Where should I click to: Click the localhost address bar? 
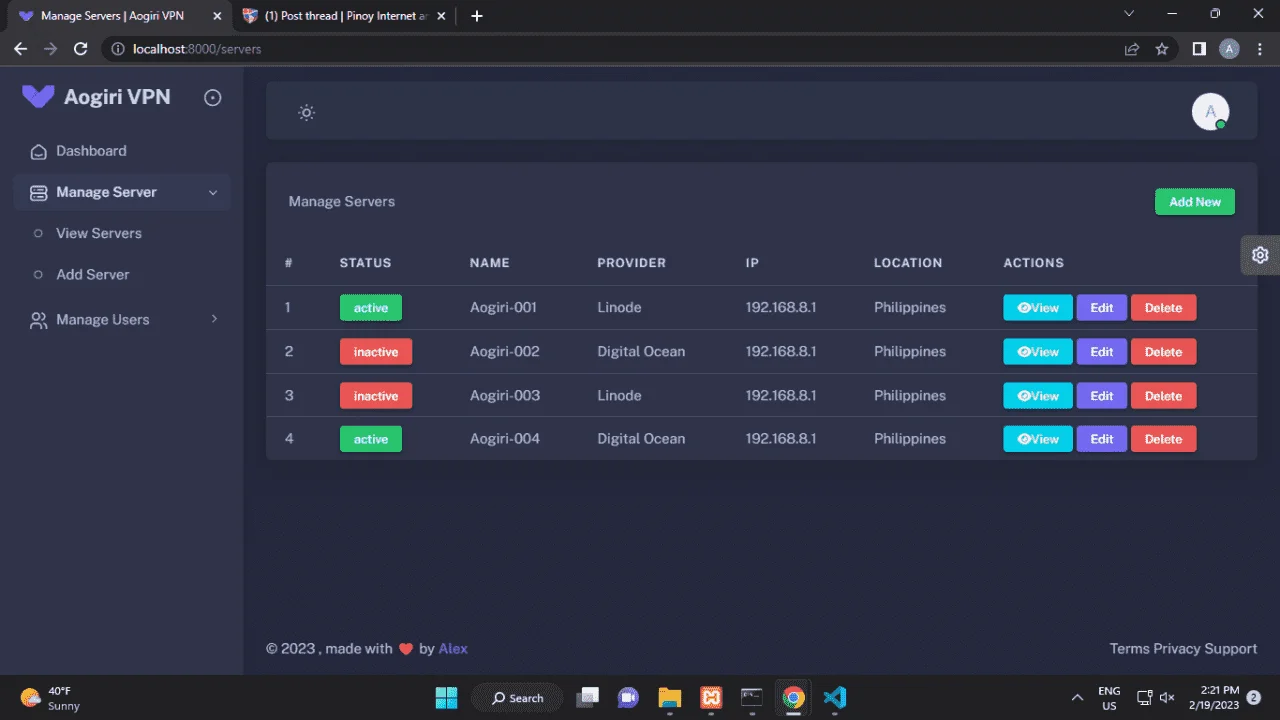[640, 48]
